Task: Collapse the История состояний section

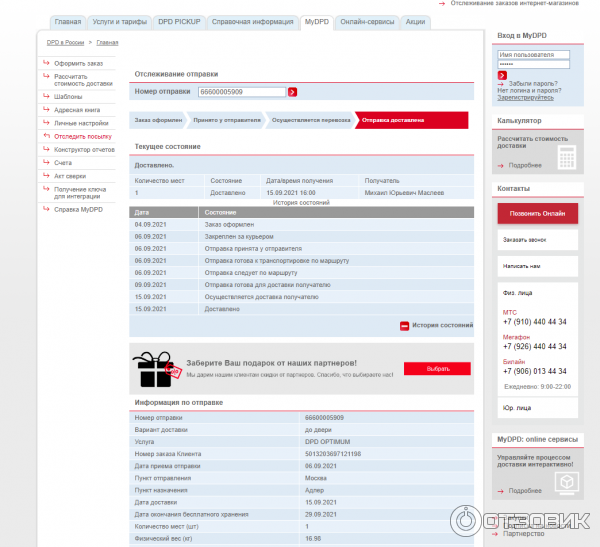Action: click(x=442, y=326)
